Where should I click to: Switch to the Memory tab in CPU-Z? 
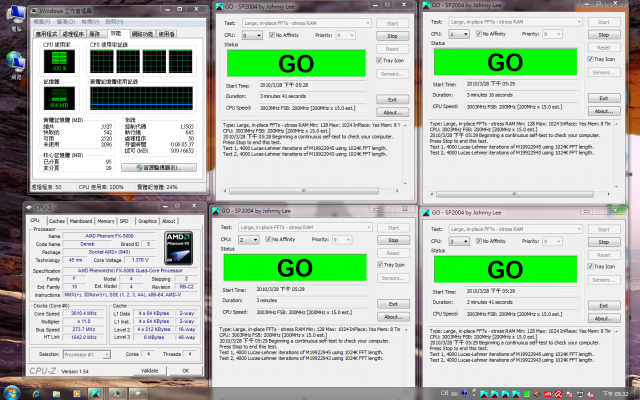106,221
